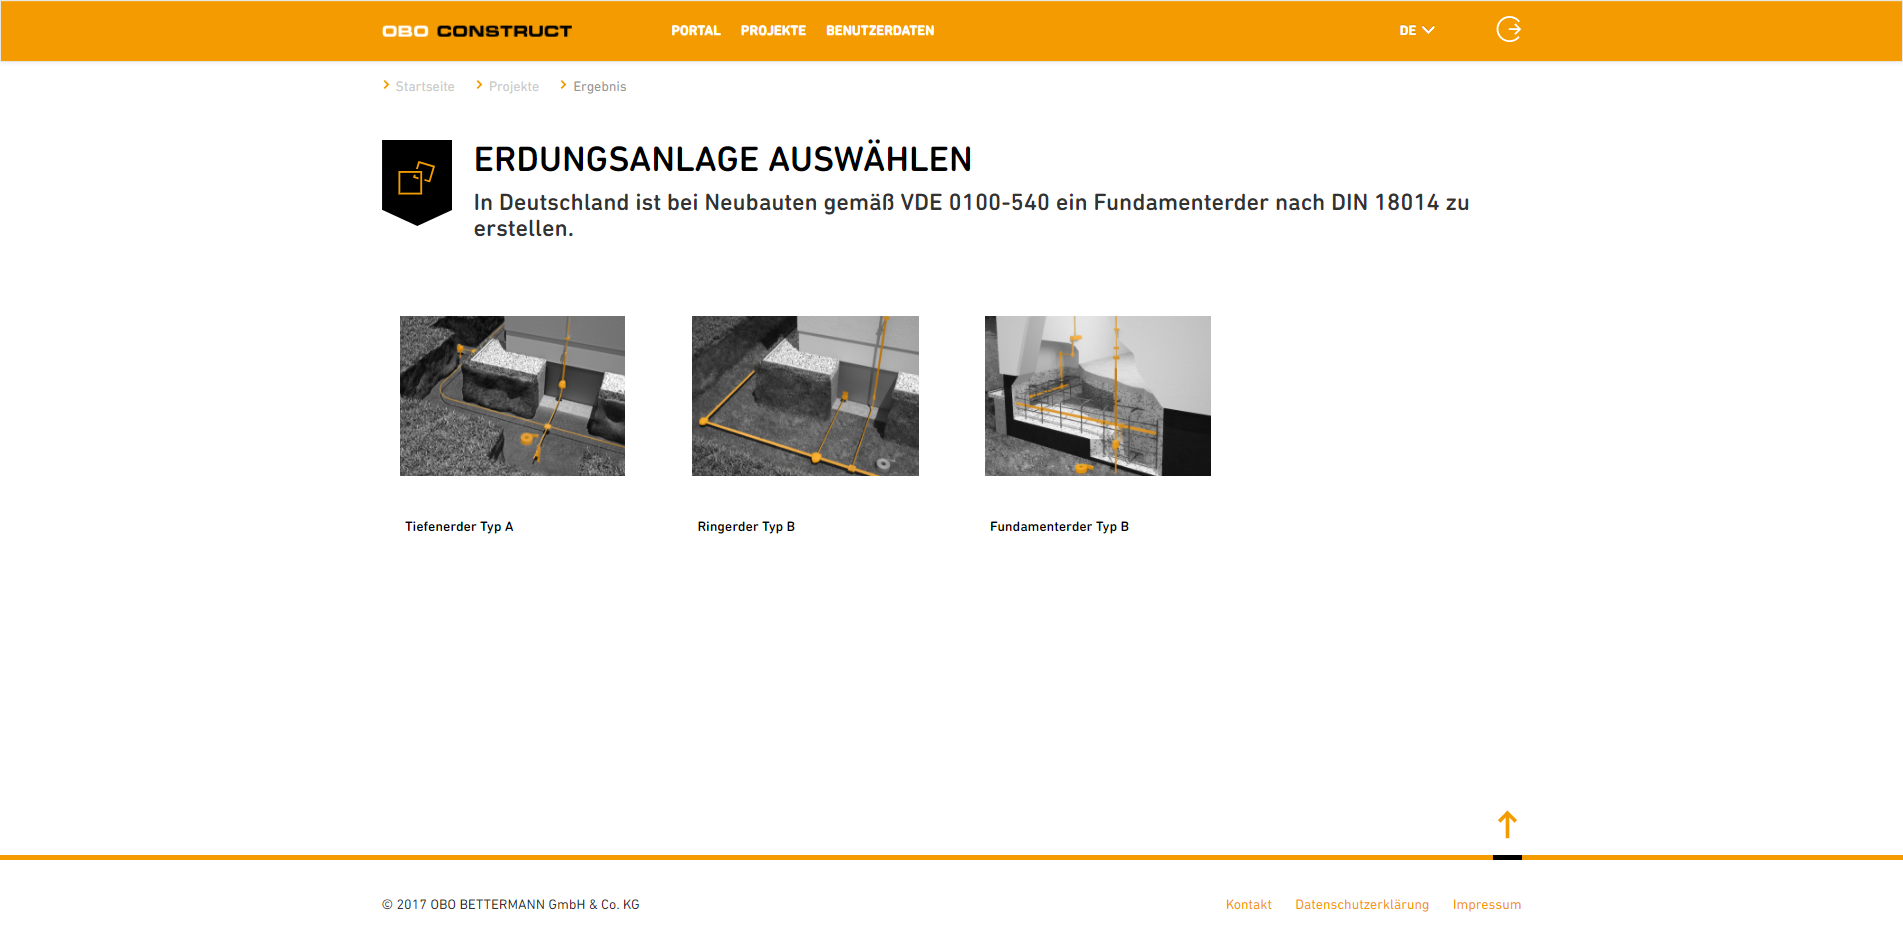Go to Projekte in top navigation
Viewport: 1903px width, 950px height.
pos(773,31)
